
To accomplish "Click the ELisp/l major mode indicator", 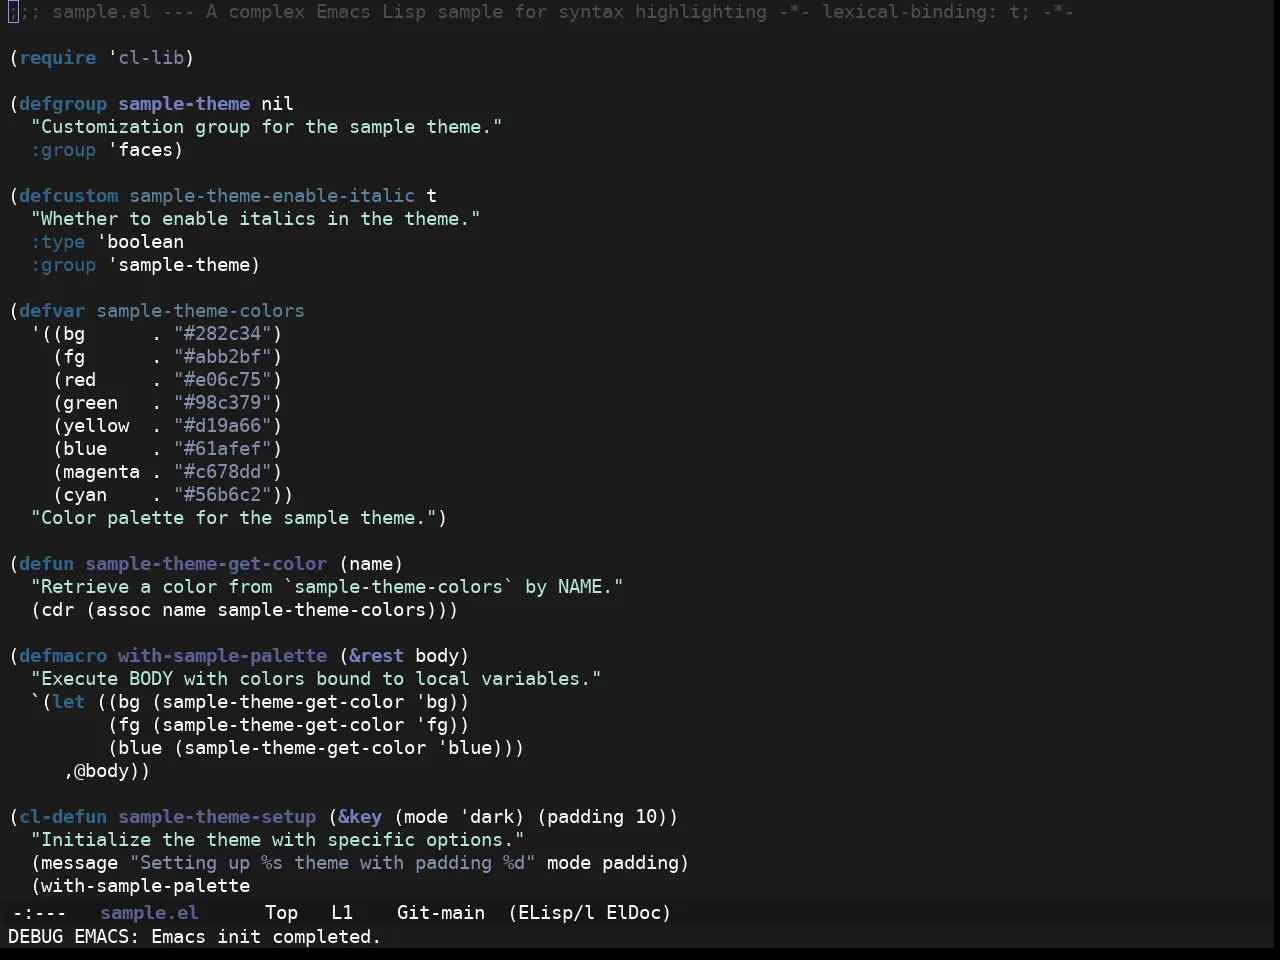I will tap(551, 912).
